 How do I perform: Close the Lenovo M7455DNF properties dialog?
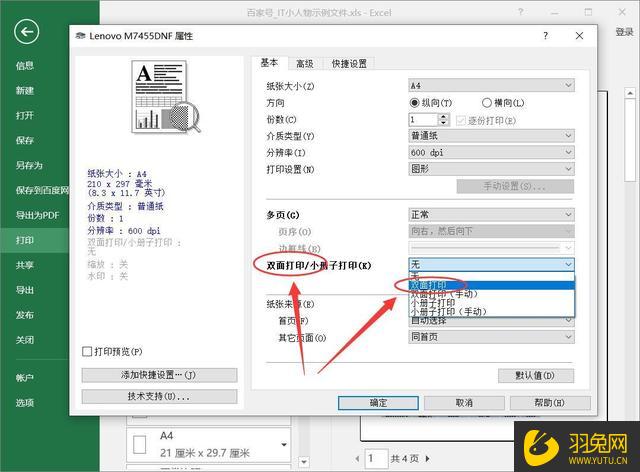click(x=579, y=36)
